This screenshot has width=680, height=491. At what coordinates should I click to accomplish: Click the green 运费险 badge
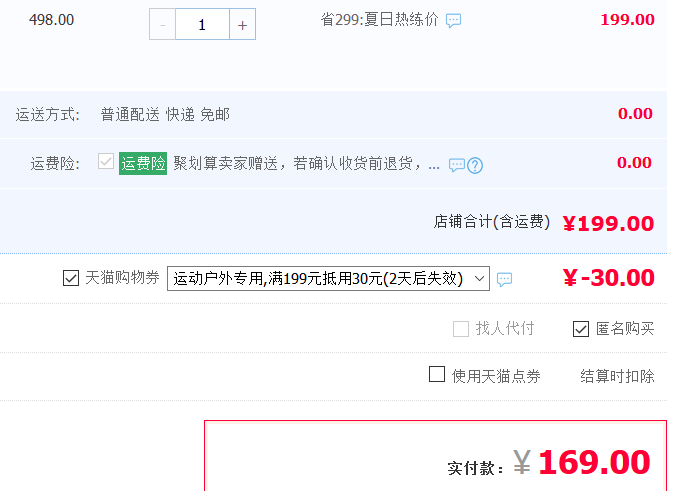pos(143,164)
